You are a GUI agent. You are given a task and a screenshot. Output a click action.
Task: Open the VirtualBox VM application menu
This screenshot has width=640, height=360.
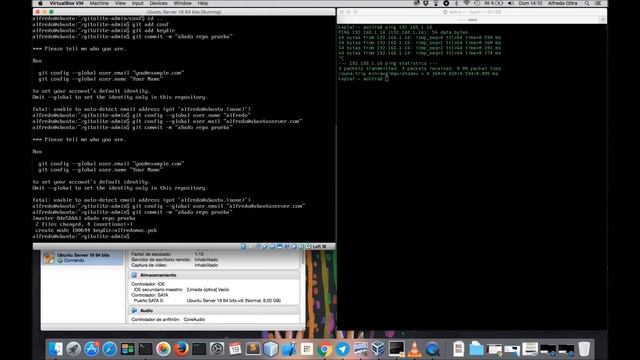[x=67, y=3]
